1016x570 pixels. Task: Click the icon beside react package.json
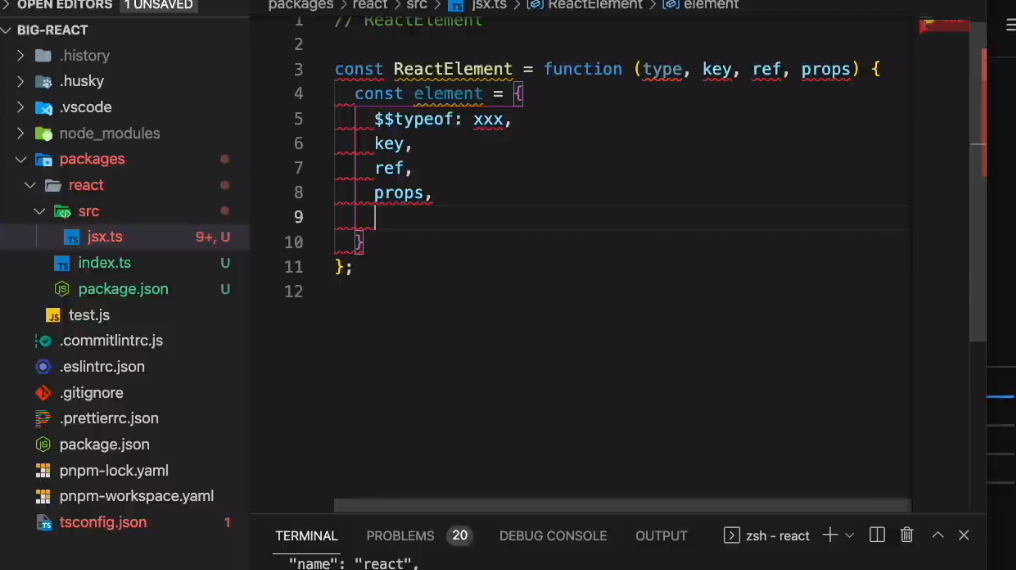point(62,289)
